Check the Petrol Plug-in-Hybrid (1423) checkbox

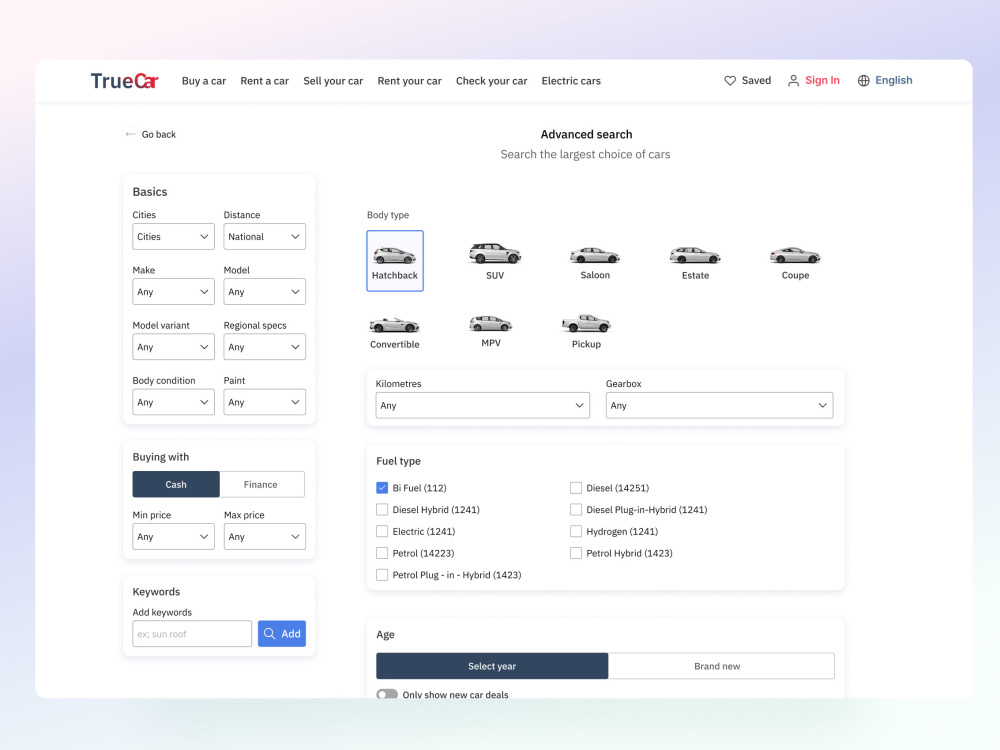click(x=382, y=575)
